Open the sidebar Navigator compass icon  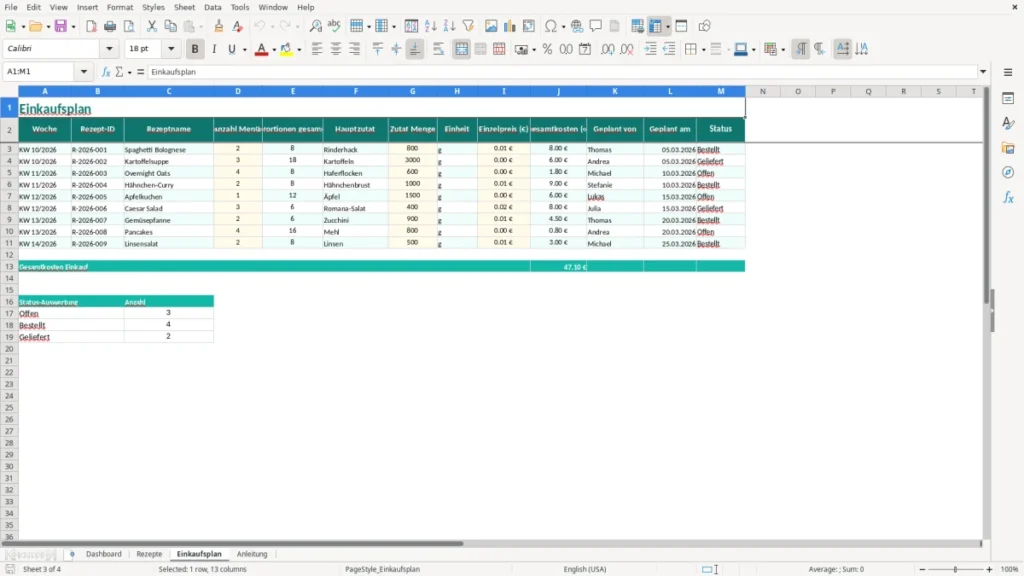point(1008,172)
